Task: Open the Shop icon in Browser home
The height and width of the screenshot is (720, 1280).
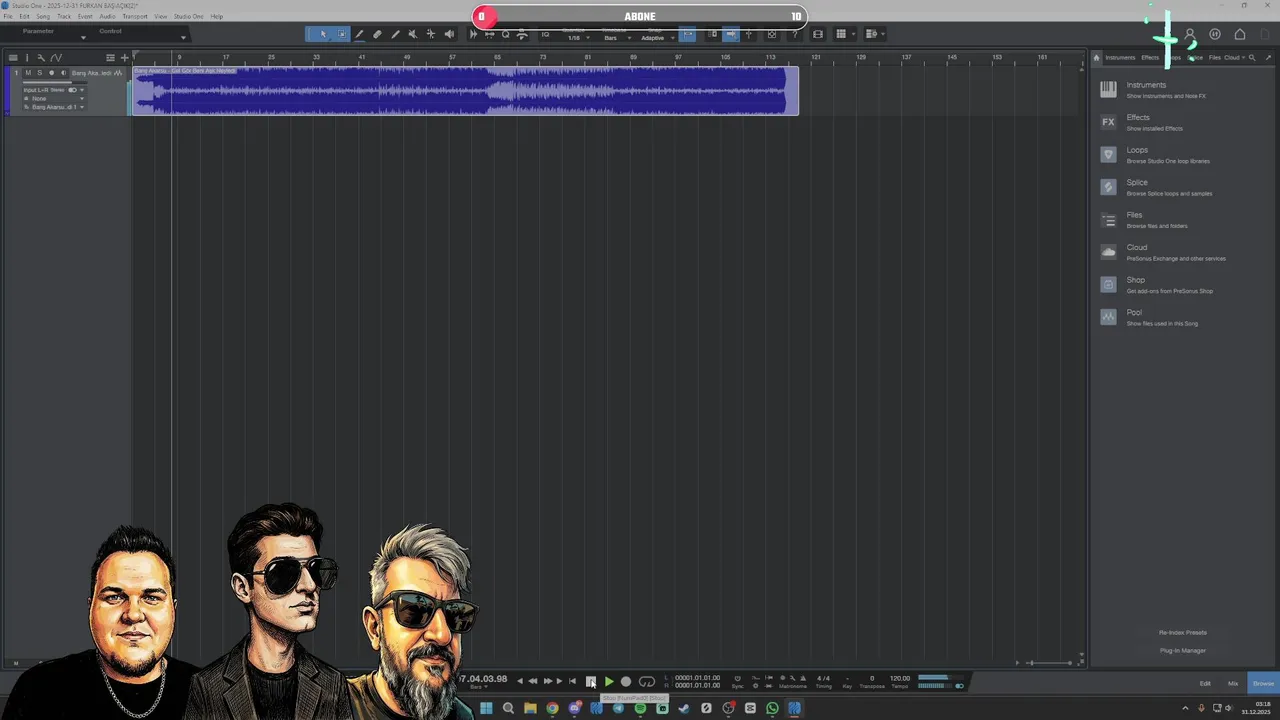Action: pyautogui.click(x=1108, y=284)
